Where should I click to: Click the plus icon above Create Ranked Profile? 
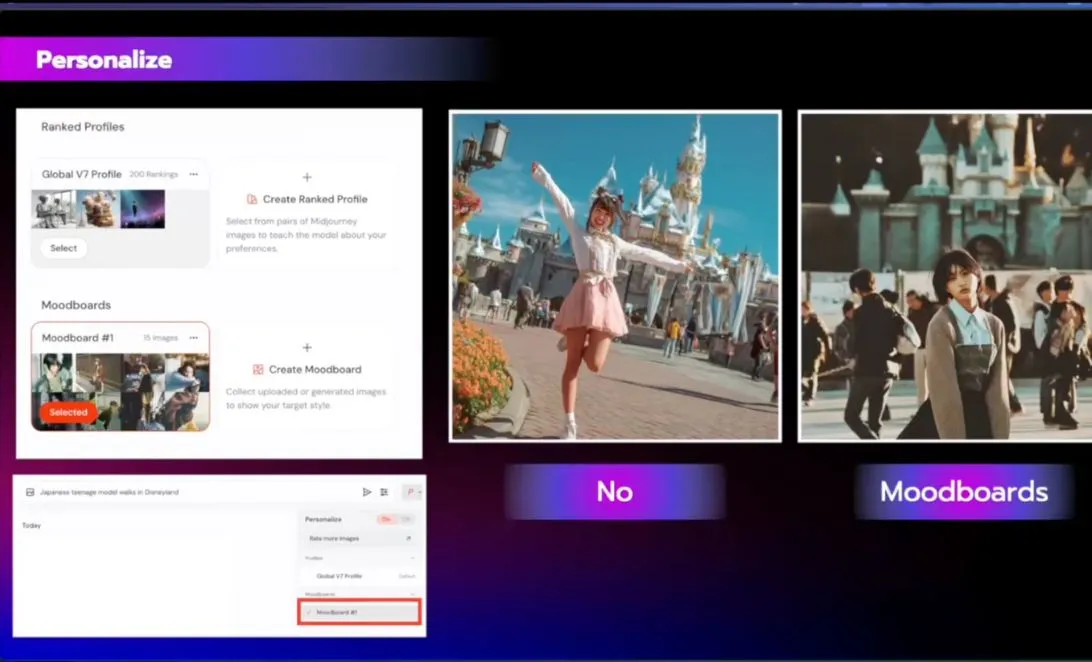(x=307, y=178)
